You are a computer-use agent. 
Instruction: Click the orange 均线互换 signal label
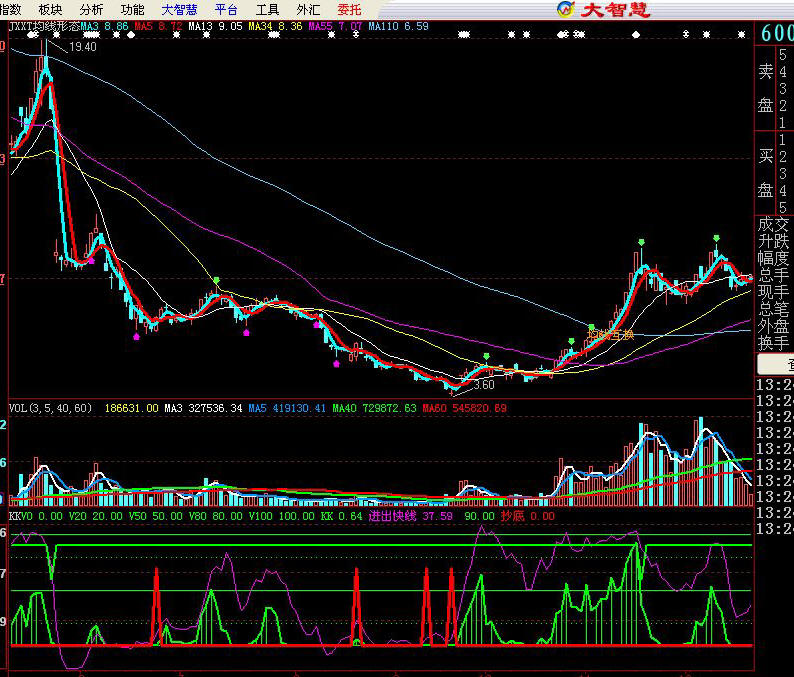coord(611,335)
